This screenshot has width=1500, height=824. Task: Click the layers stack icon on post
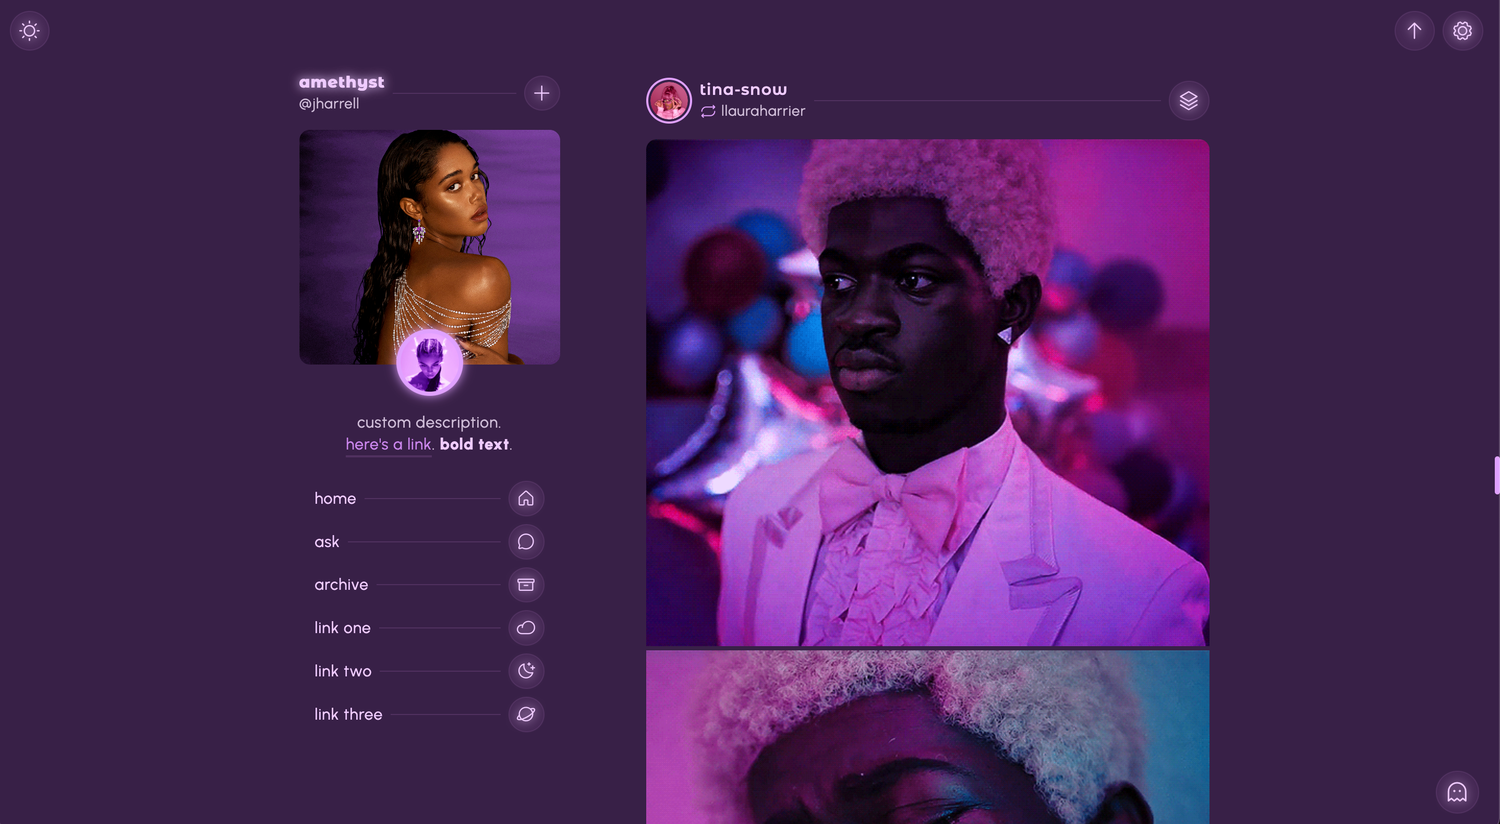pyautogui.click(x=1188, y=101)
